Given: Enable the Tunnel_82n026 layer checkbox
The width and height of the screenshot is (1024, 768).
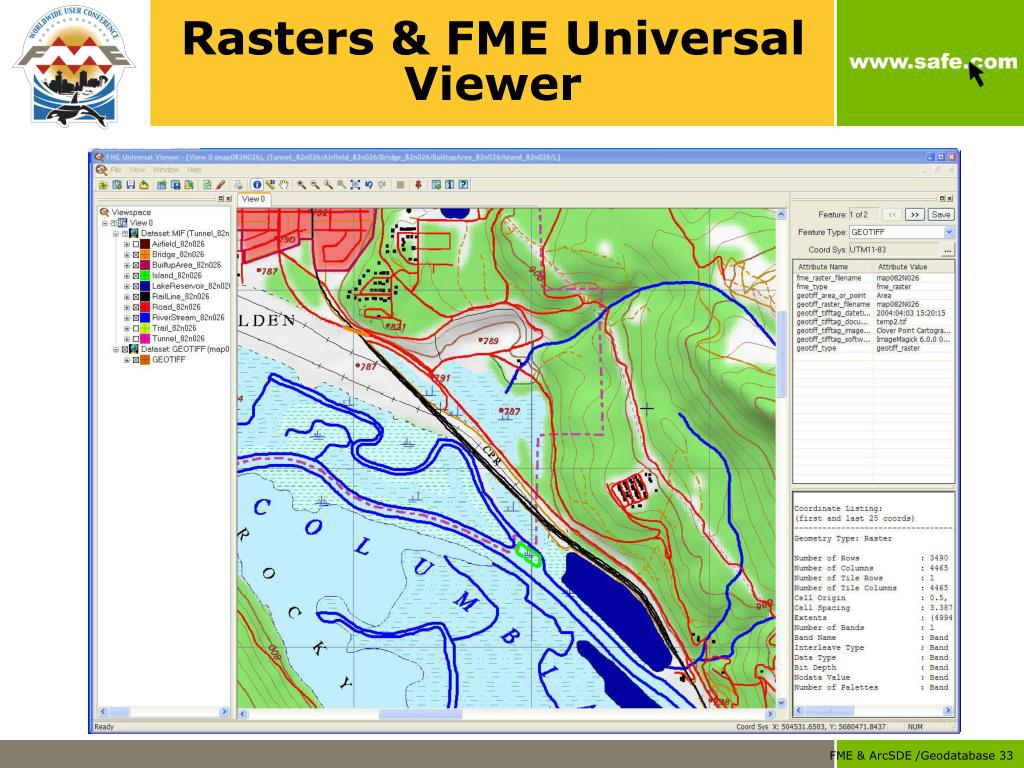Looking at the screenshot, I should 136,339.
